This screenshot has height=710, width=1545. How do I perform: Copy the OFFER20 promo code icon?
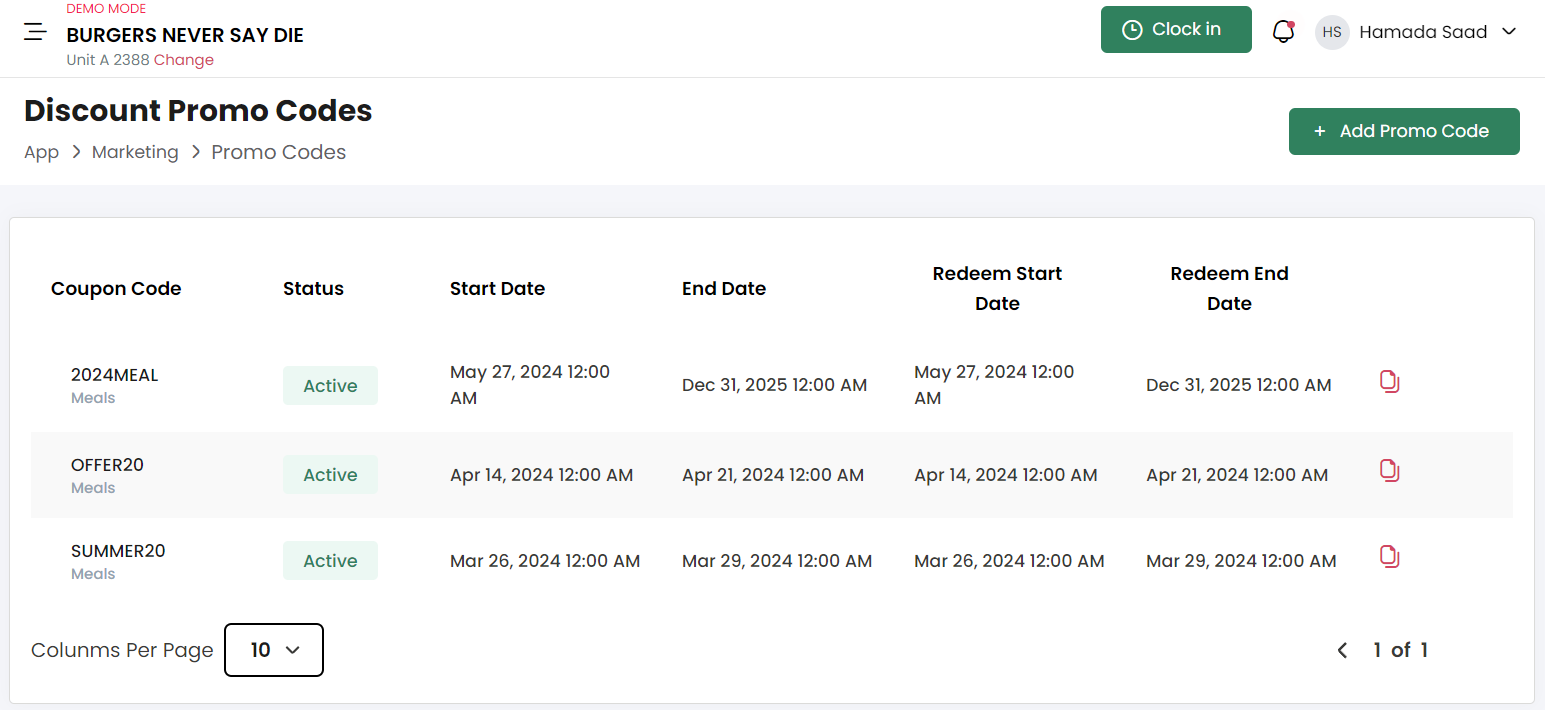[x=1389, y=470]
